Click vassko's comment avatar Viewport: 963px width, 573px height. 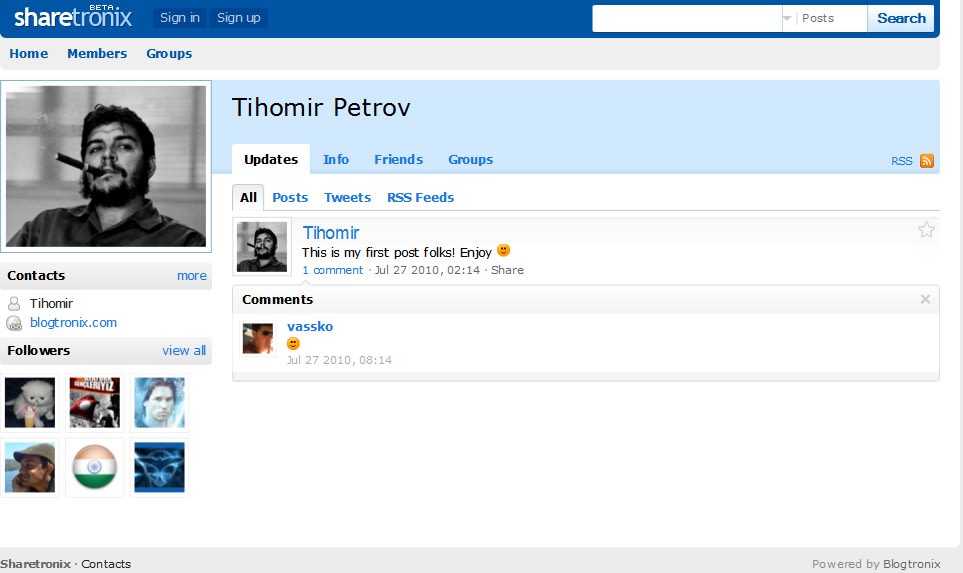click(x=258, y=338)
